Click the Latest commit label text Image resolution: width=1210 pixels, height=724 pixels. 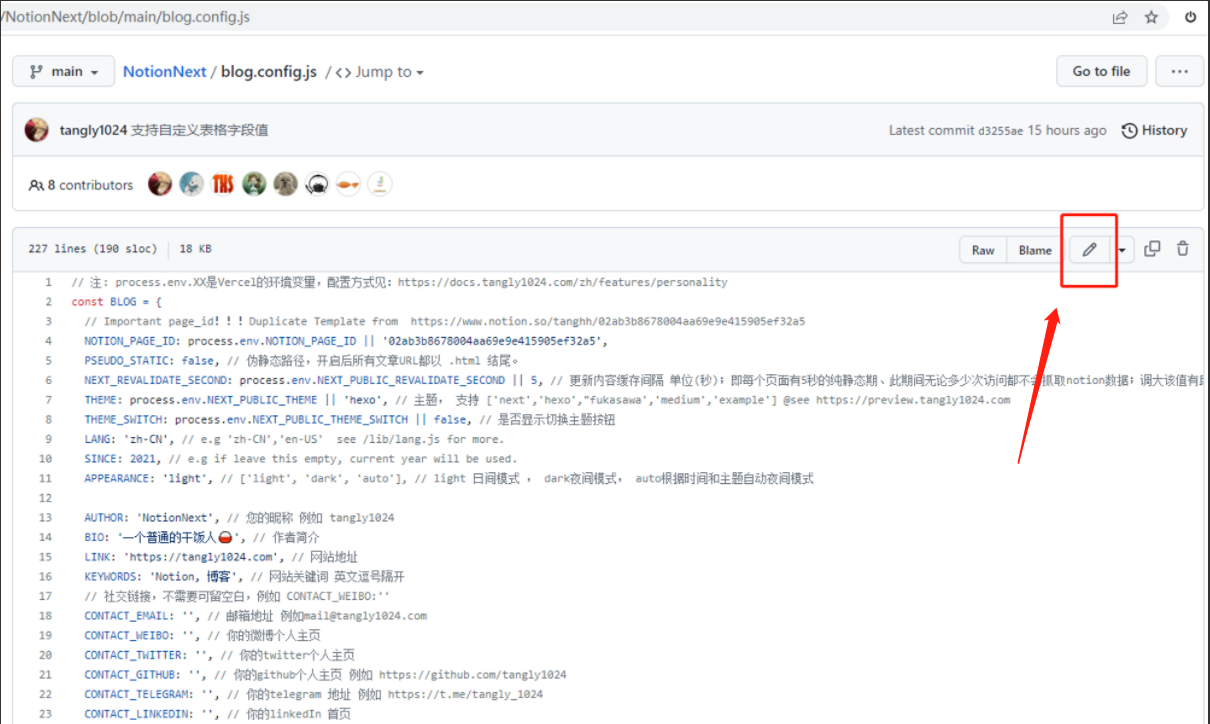(931, 130)
